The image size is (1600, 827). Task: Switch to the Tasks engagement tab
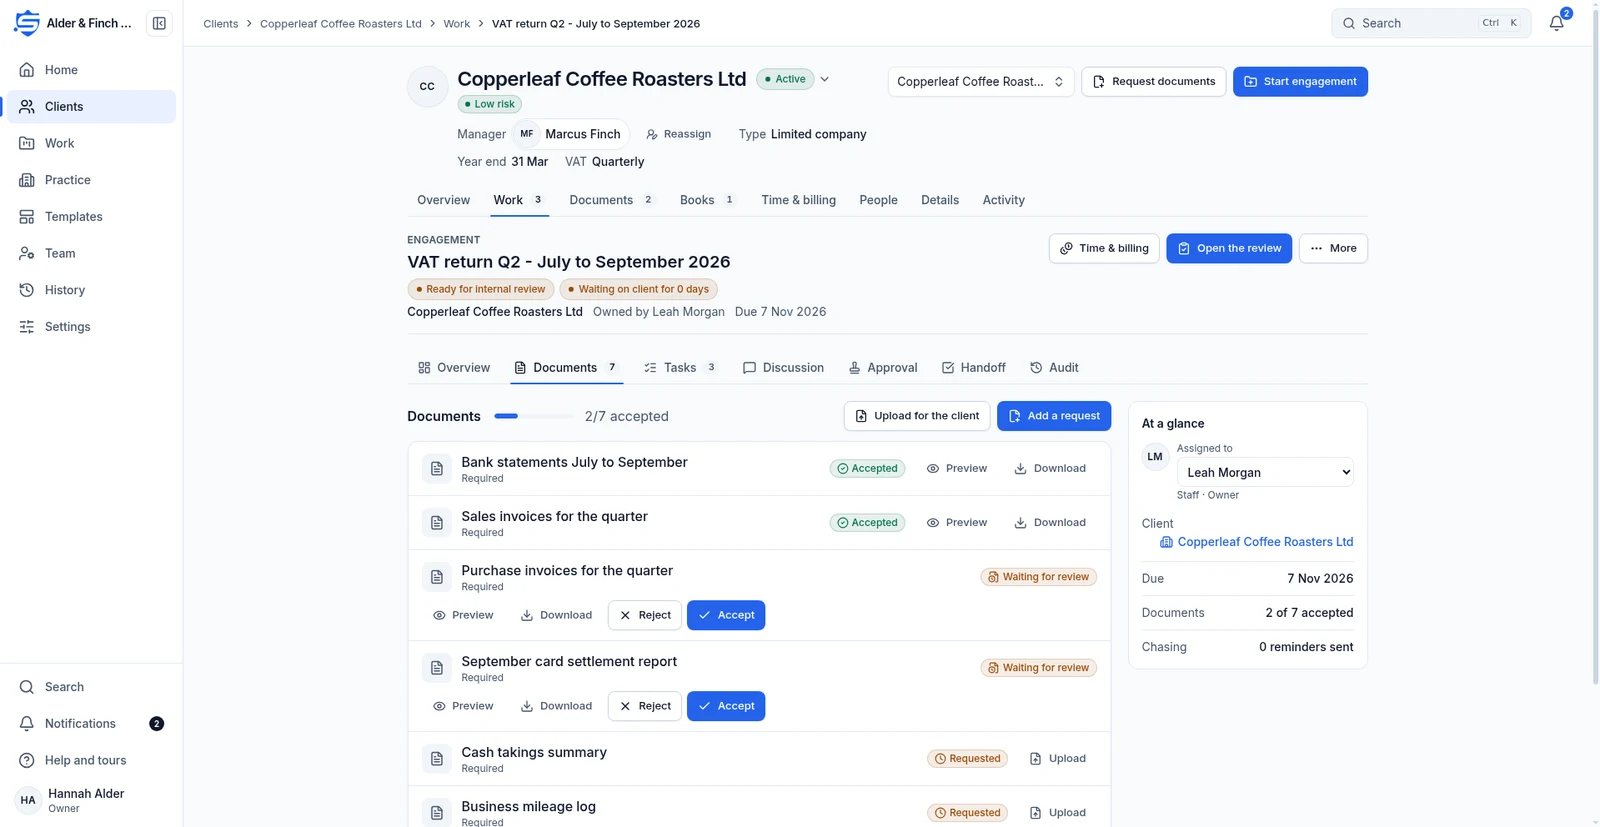(x=680, y=368)
